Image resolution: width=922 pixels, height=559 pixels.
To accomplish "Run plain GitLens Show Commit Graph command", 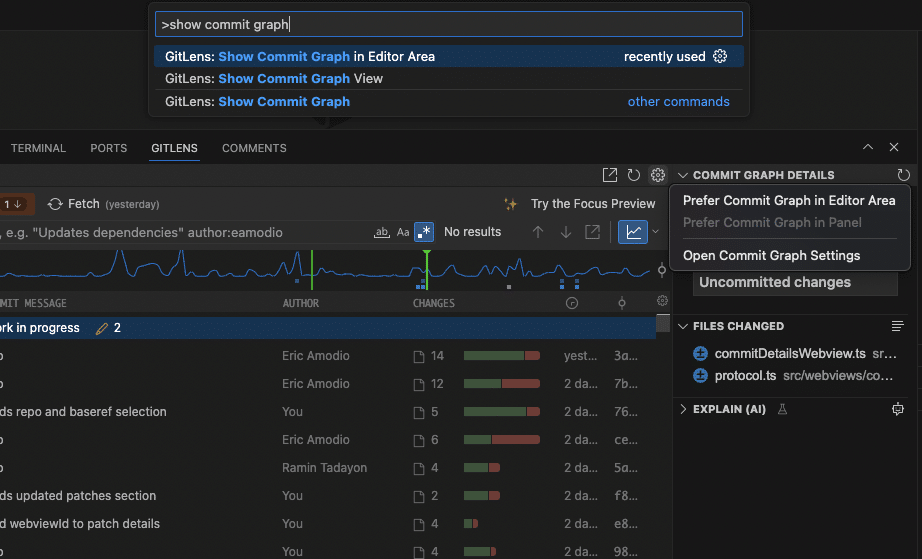I will 449,102.
